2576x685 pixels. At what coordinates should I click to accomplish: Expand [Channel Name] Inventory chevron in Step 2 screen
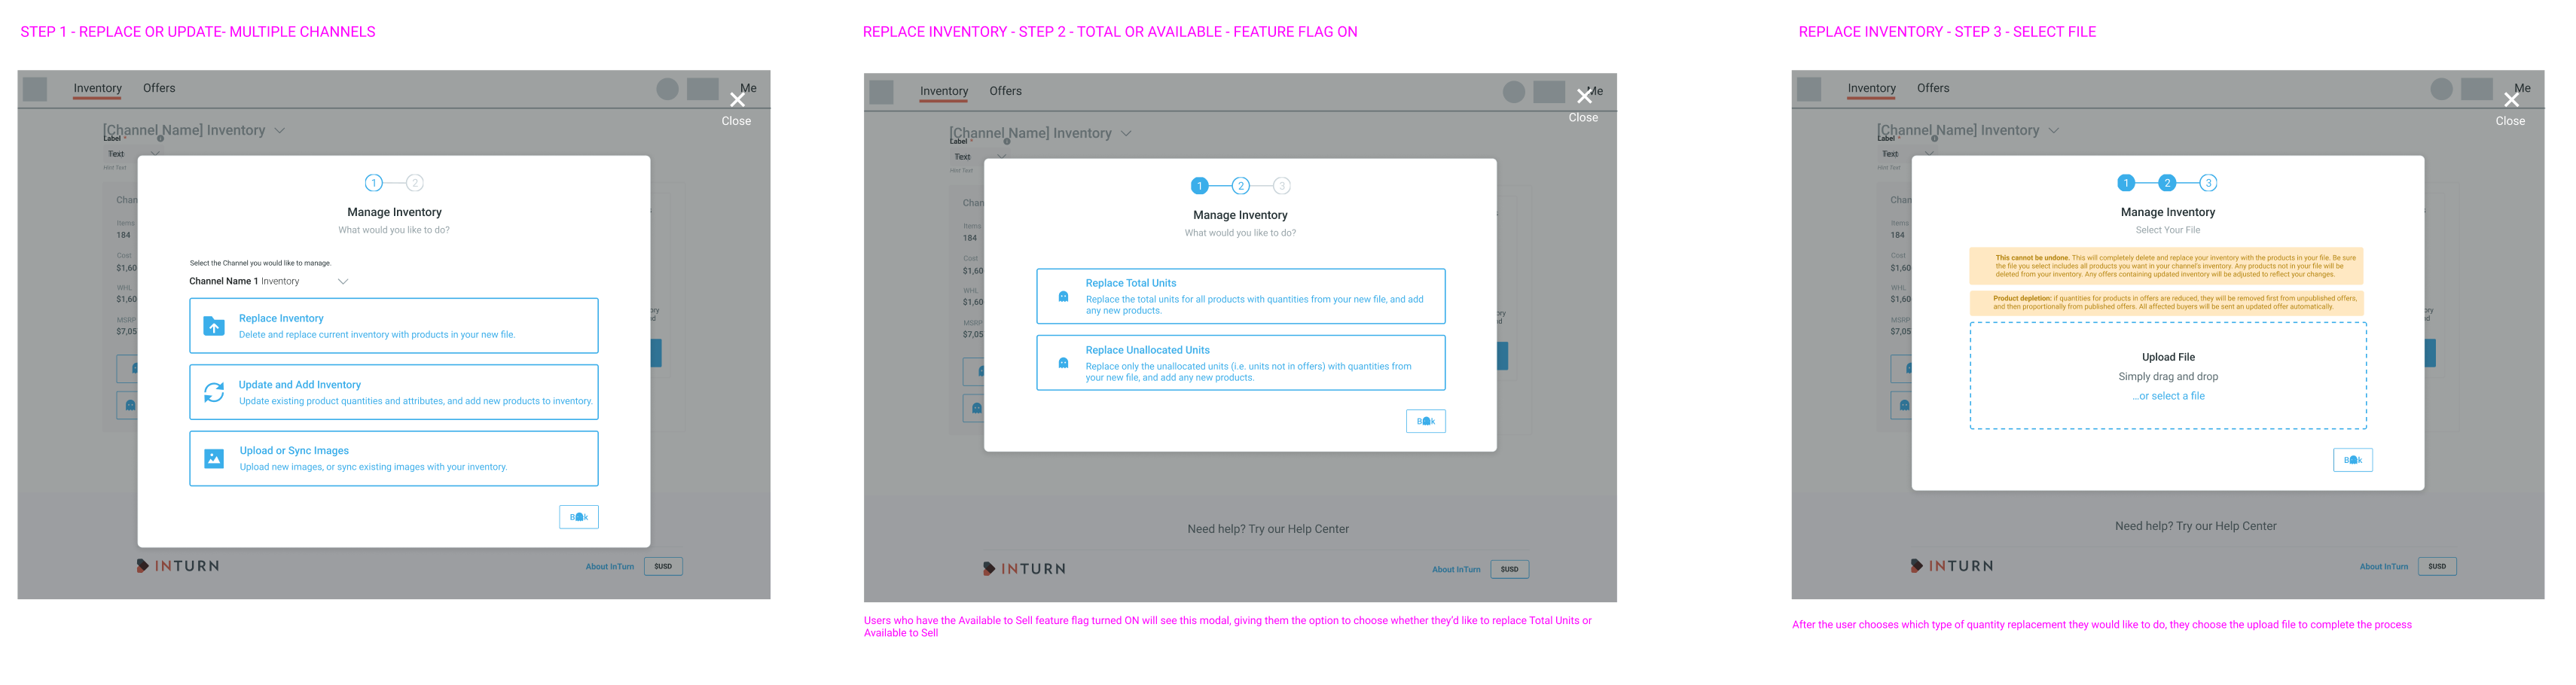pyautogui.click(x=1126, y=134)
